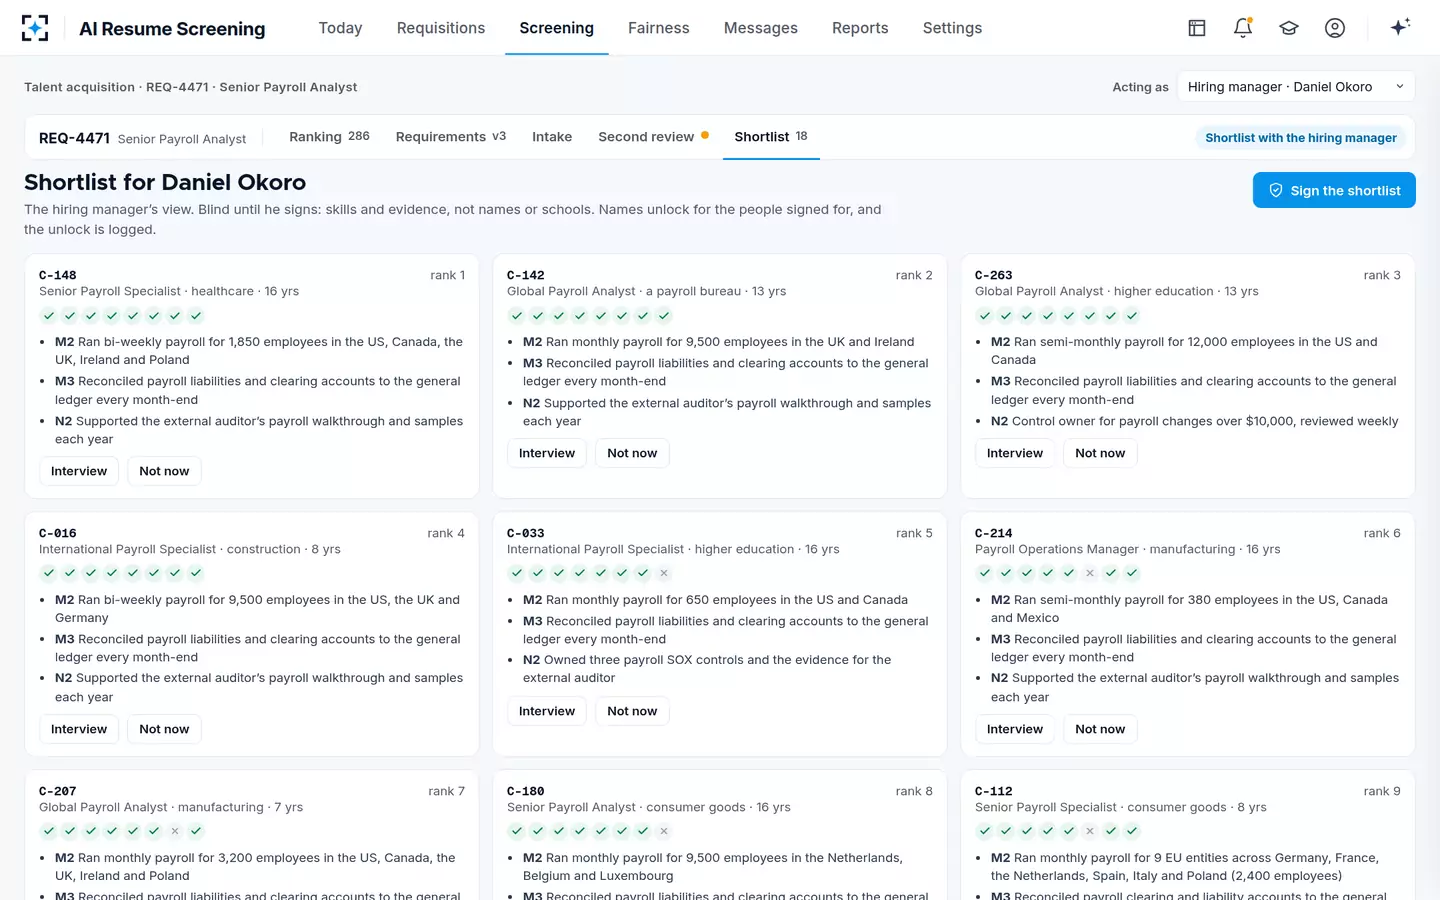This screenshot has height=900, width=1440.
Task: Open the notifications bell
Action: (1243, 28)
